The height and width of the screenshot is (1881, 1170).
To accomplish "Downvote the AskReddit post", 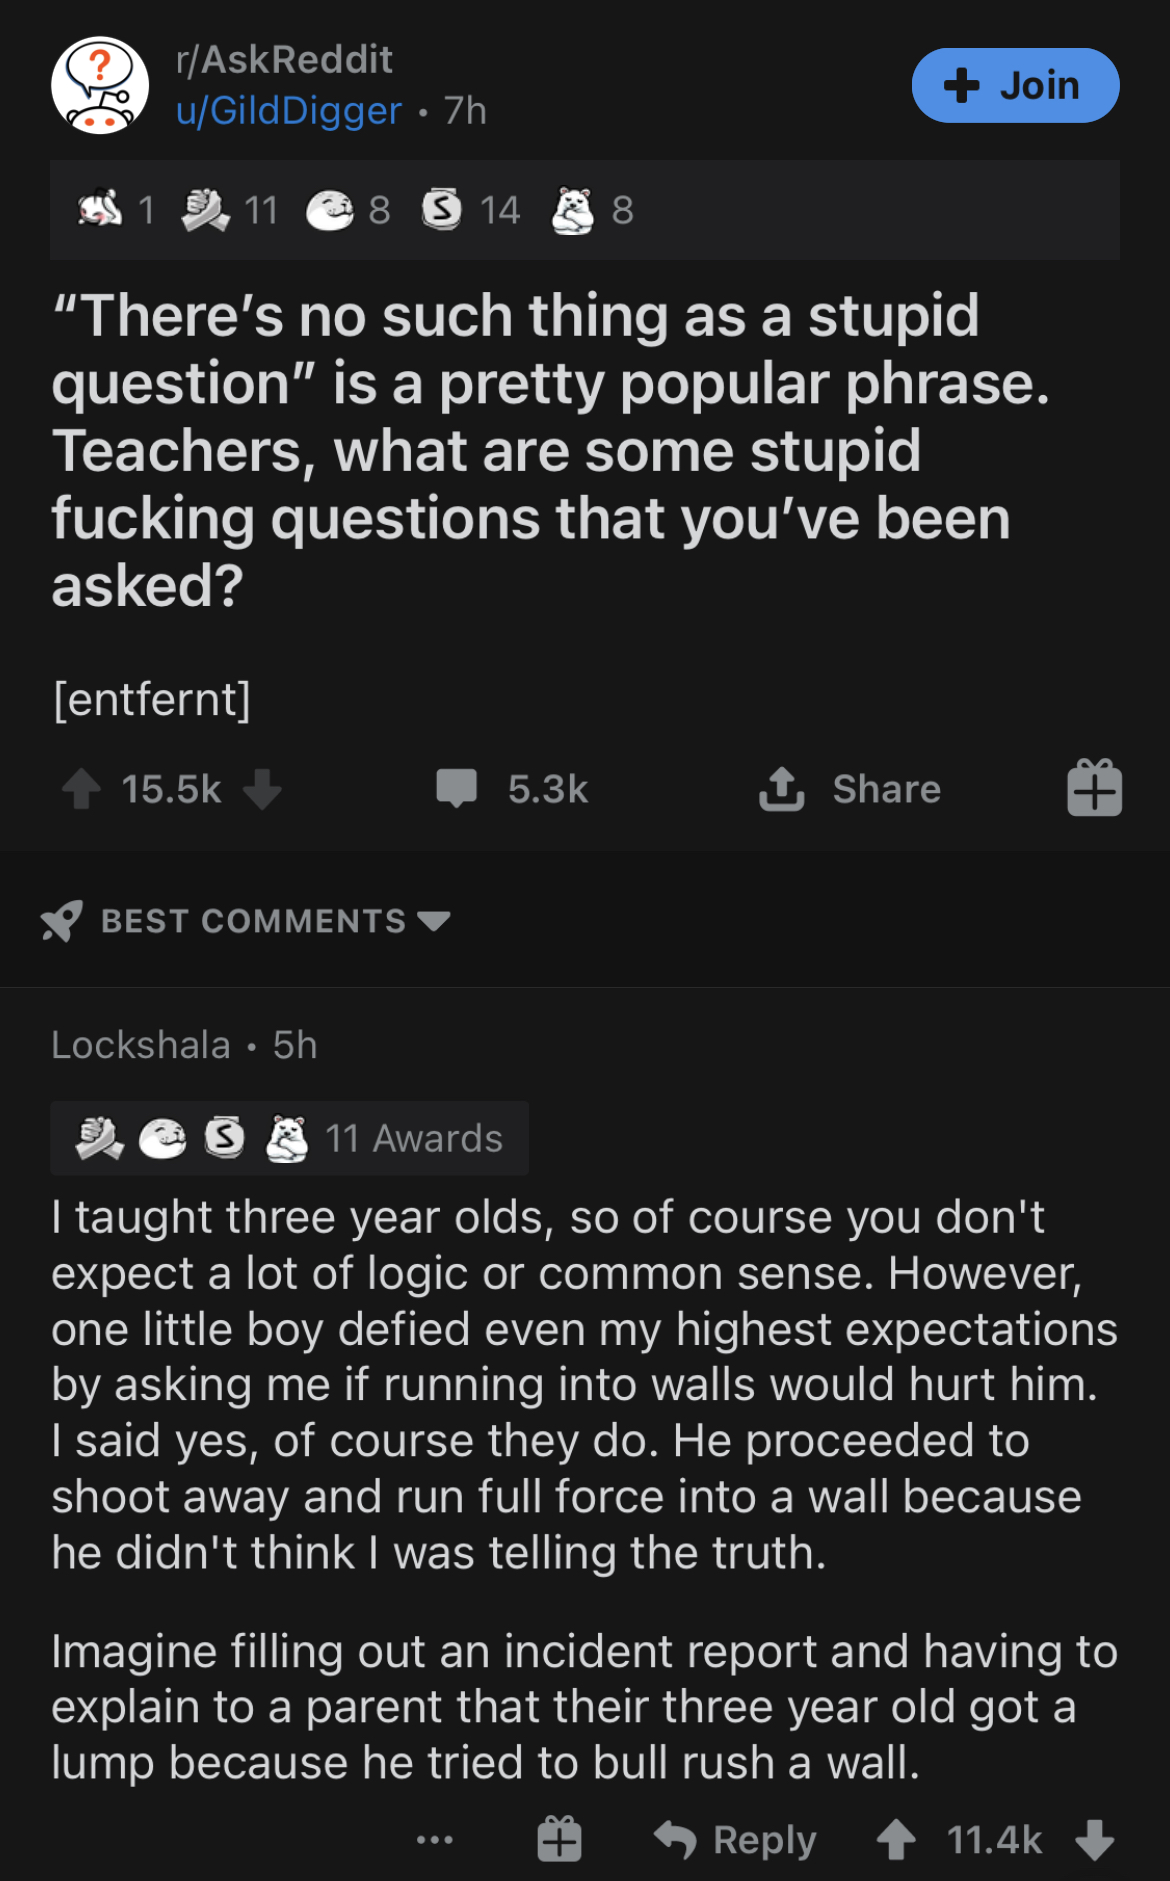I will tap(262, 789).
